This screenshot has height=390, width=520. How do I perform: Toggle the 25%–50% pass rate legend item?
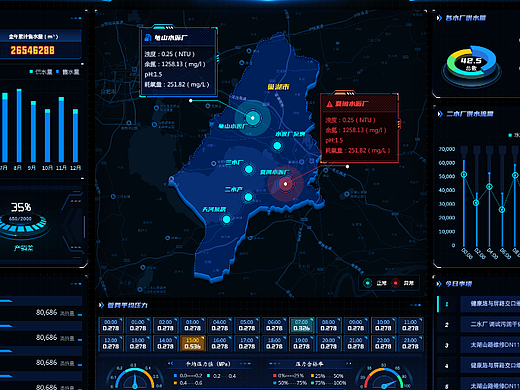(x=327, y=376)
